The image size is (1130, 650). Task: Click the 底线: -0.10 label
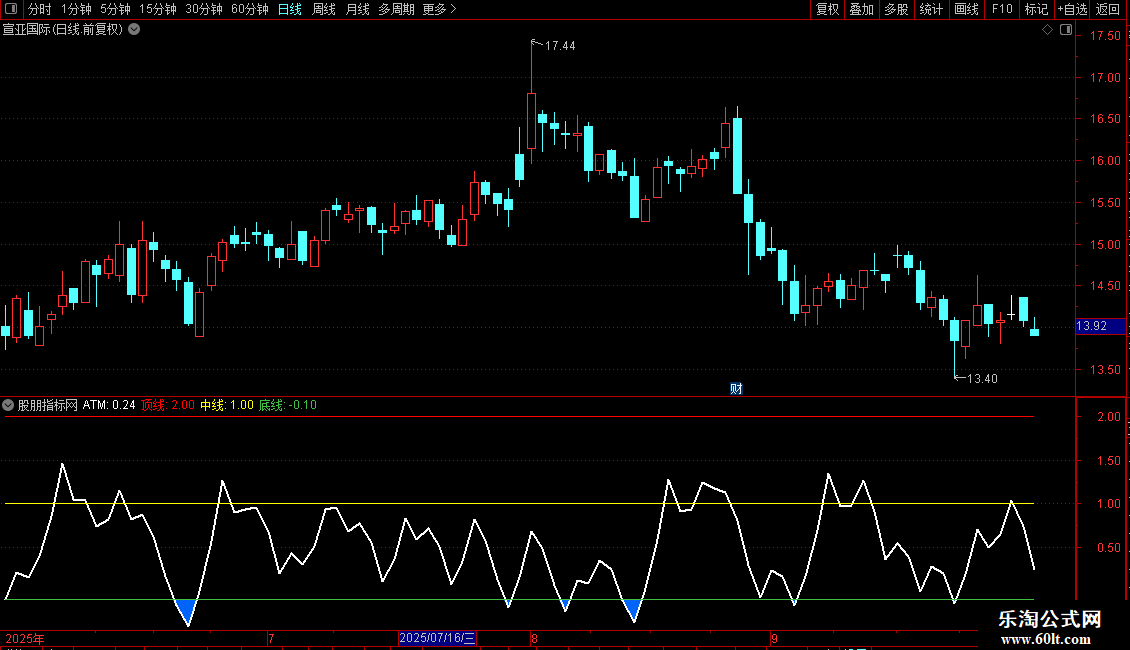288,405
